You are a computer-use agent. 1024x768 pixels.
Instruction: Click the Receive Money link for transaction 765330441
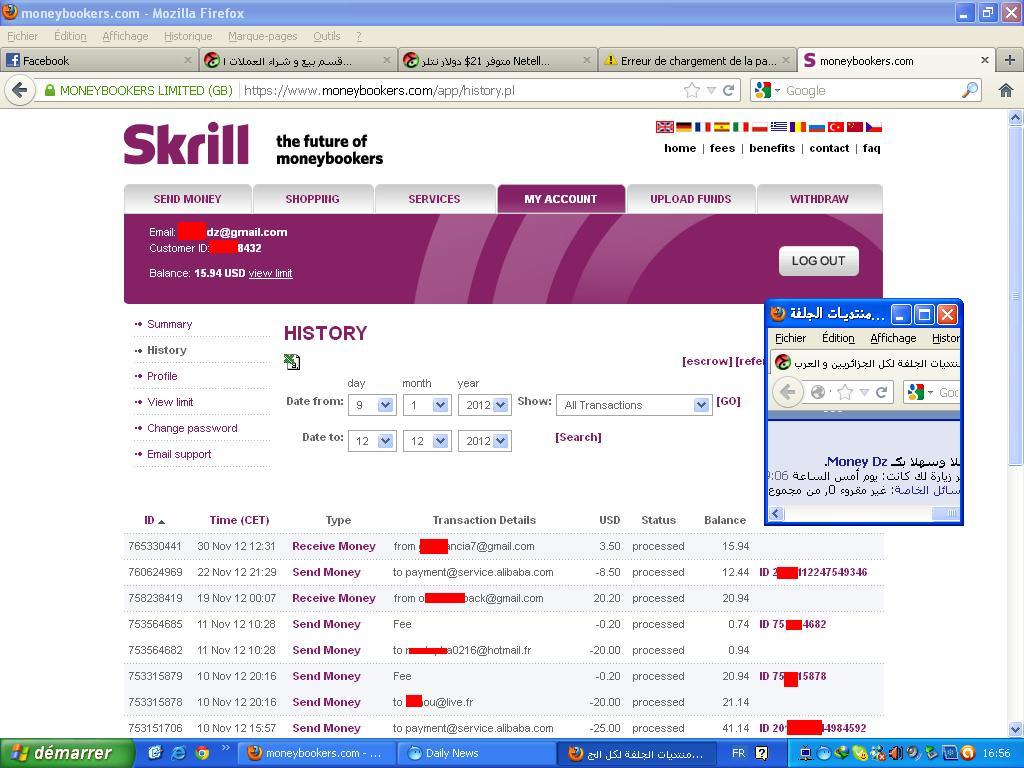point(334,546)
